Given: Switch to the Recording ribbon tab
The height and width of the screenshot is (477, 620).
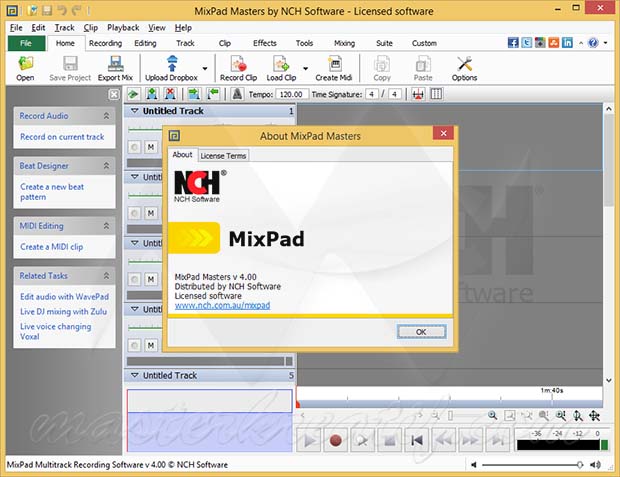Looking at the screenshot, I should [x=105, y=43].
